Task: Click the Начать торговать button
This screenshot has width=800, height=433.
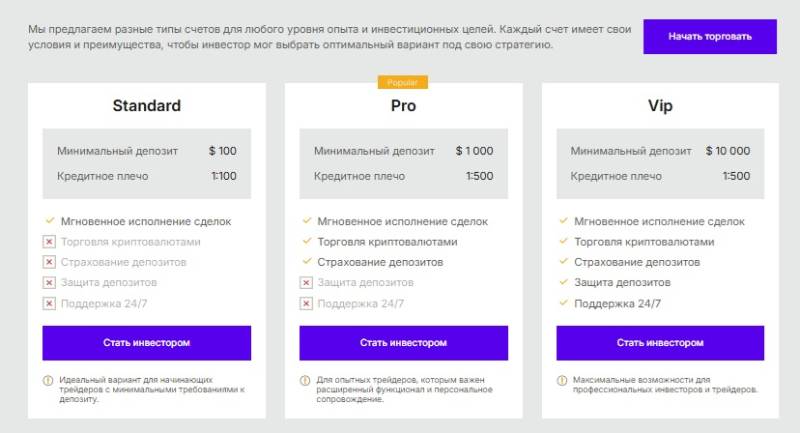Action: tap(710, 37)
